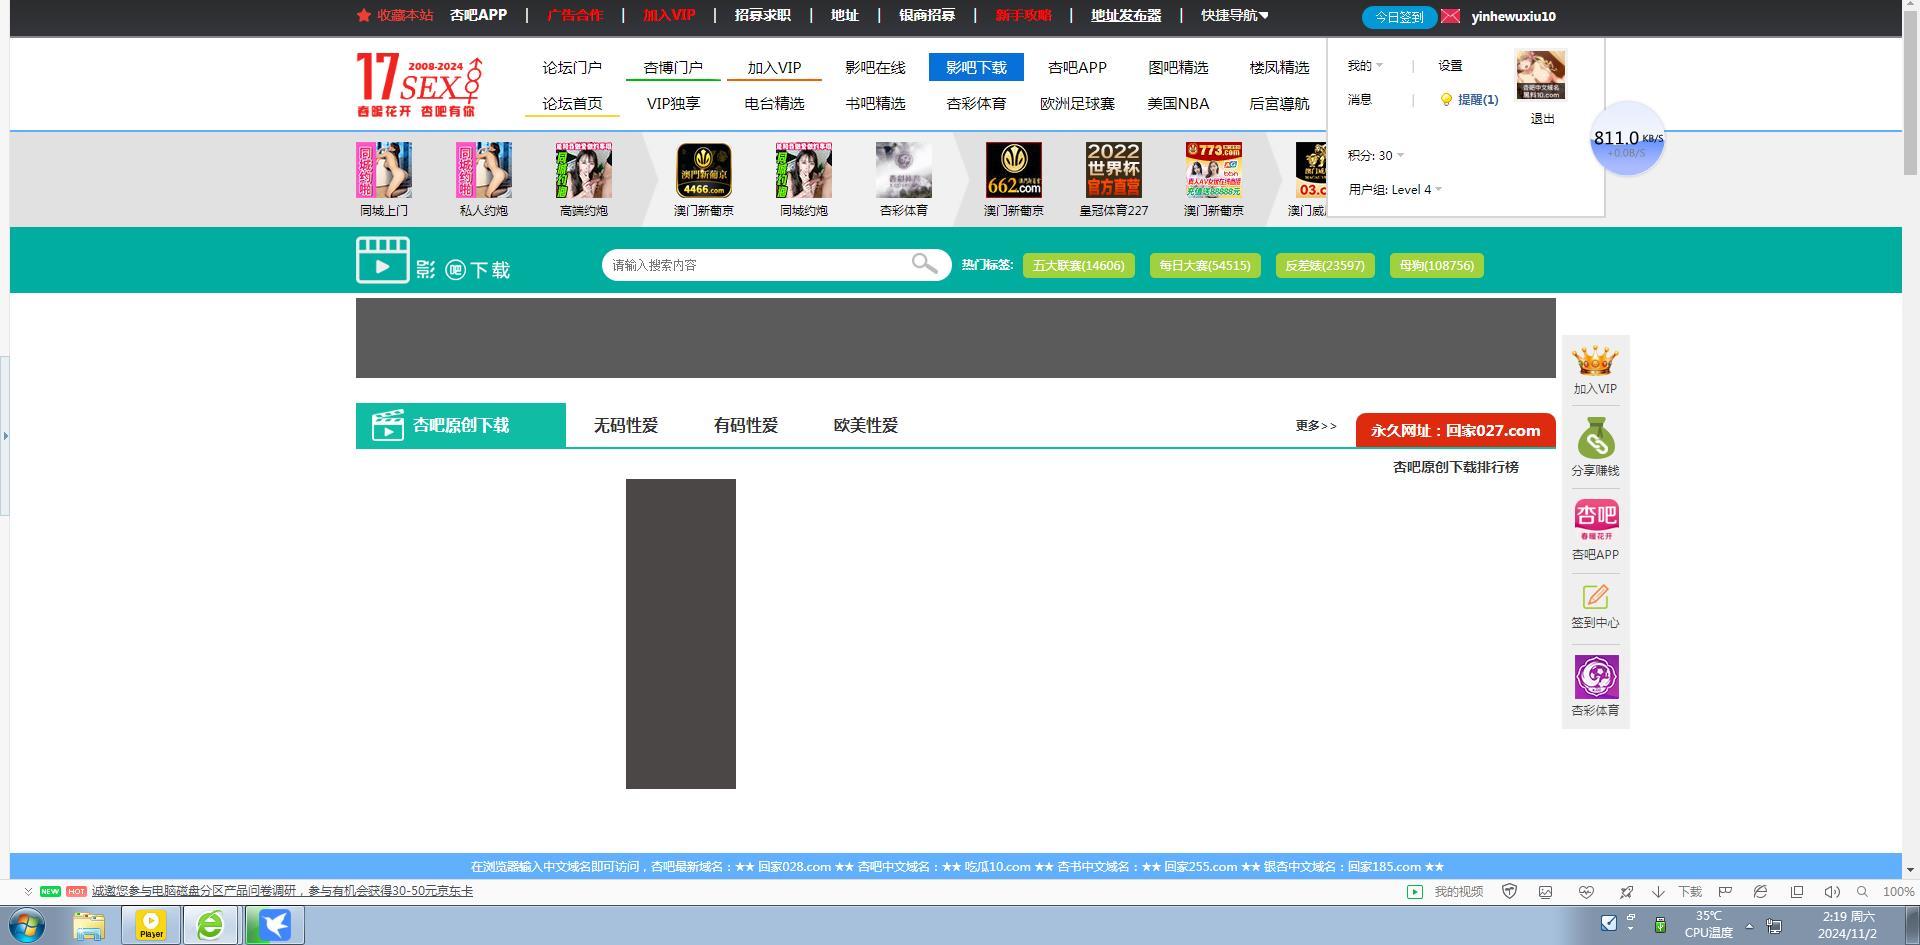Toggle the image-blocking icon in status bar
Screen dimensions: 1920x945
click(x=1545, y=891)
